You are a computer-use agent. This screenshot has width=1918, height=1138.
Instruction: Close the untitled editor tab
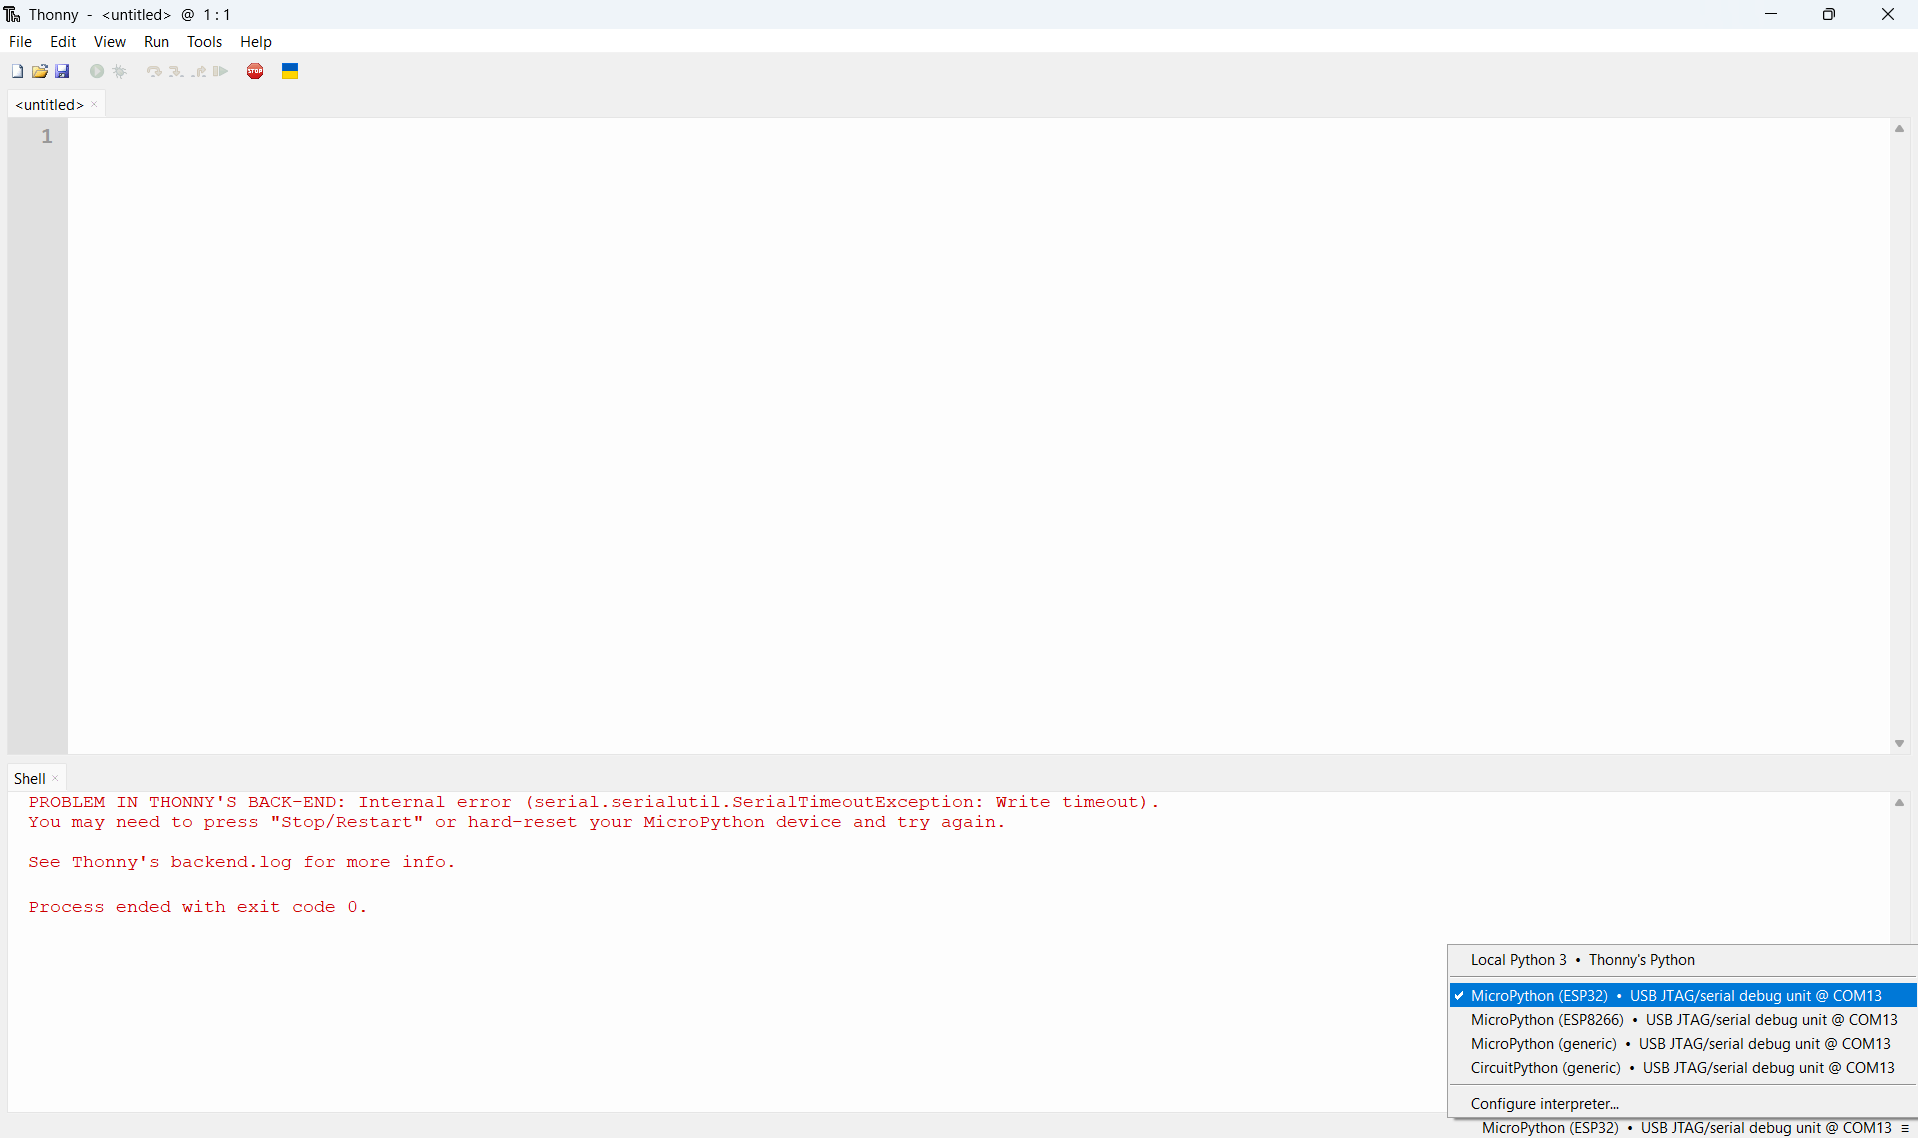(x=95, y=104)
